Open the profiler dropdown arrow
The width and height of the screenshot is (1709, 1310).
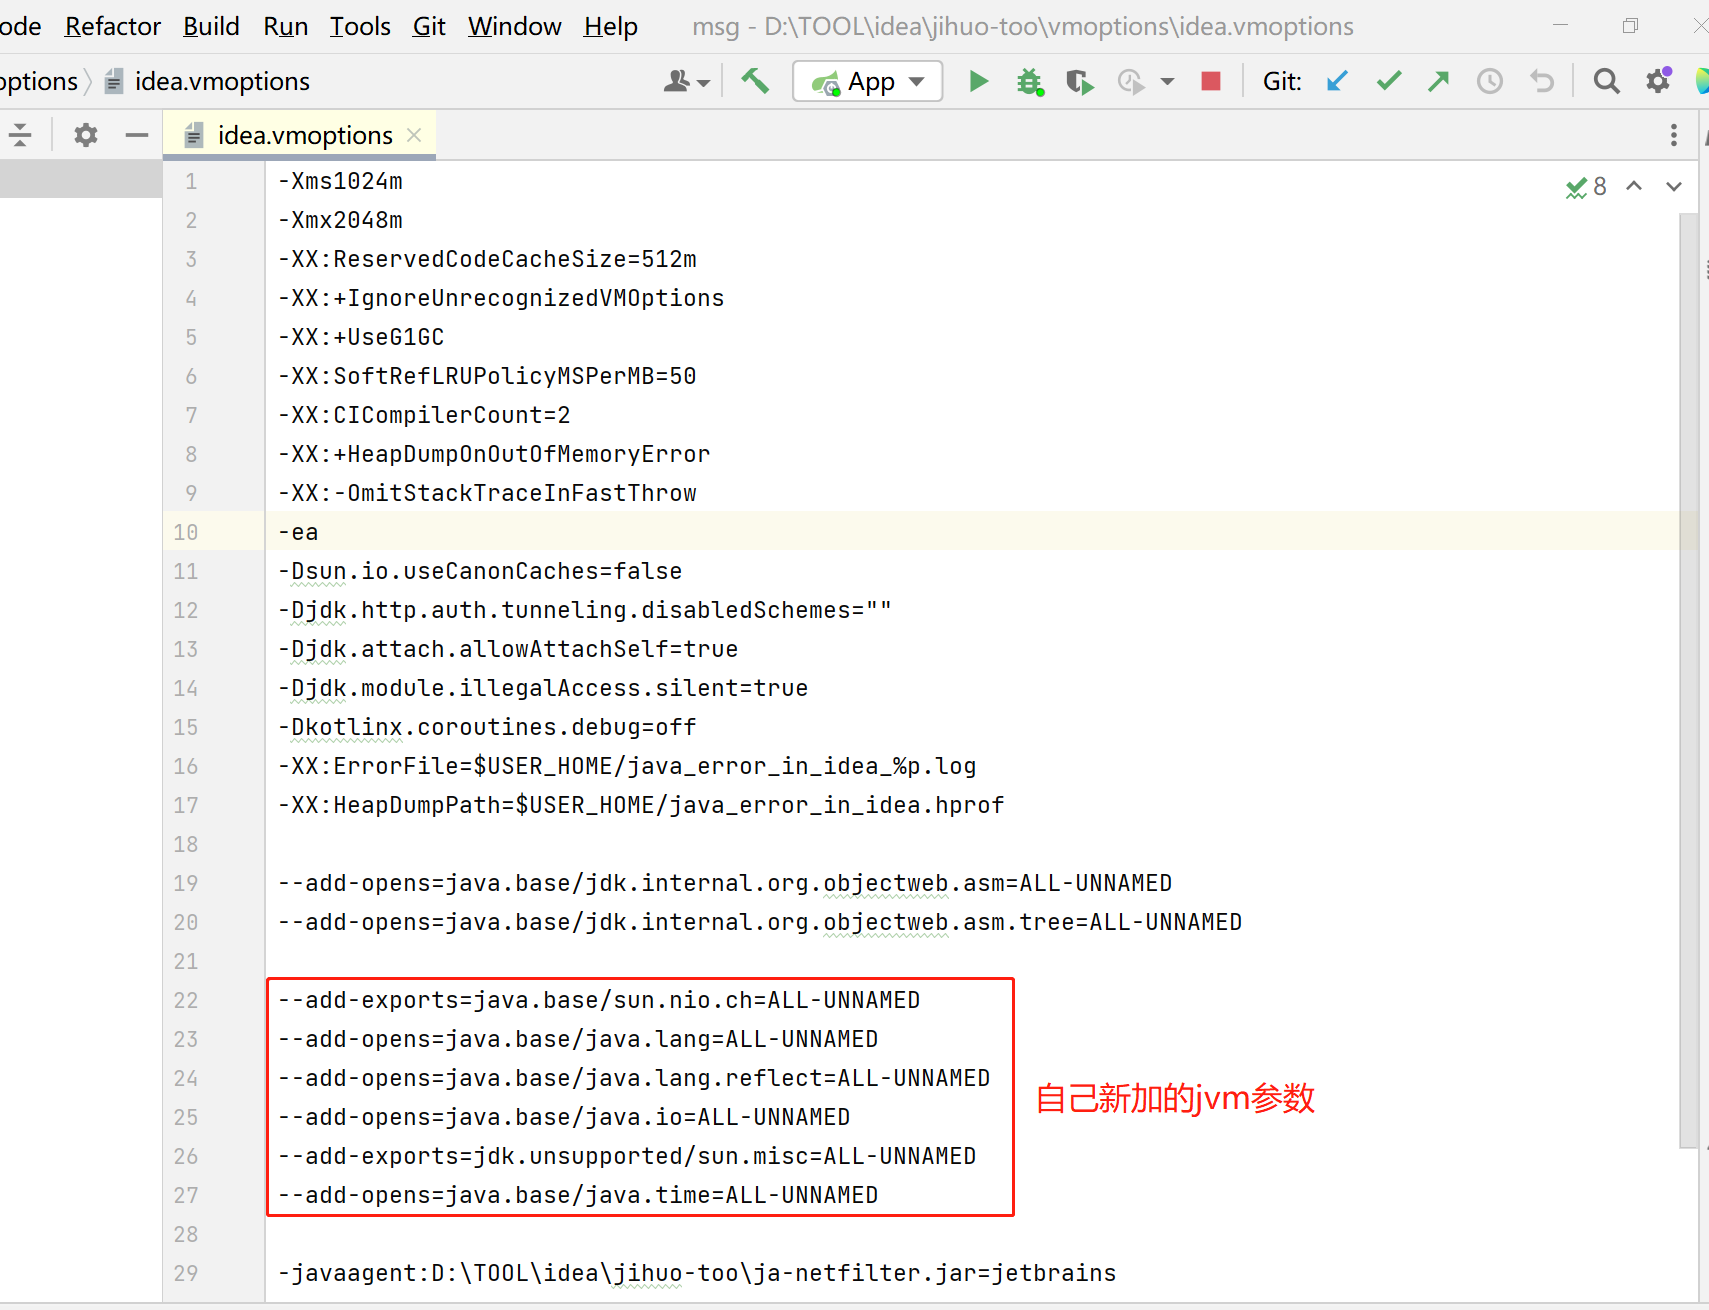pos(1168,81)
